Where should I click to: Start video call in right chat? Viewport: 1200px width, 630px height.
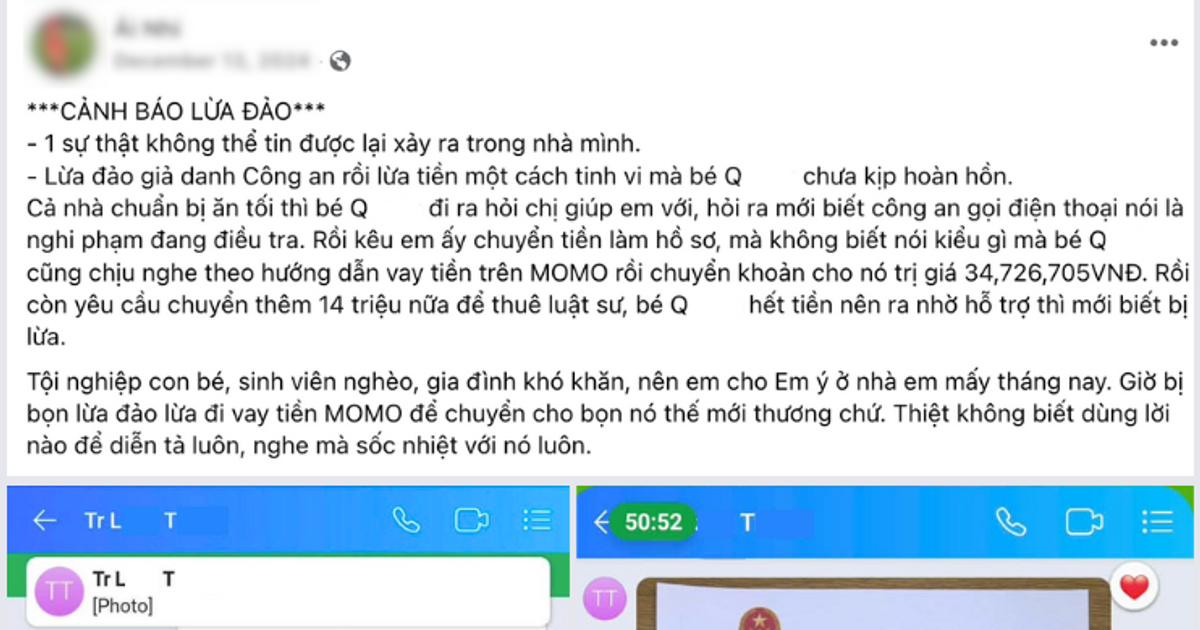(1083, 522)
